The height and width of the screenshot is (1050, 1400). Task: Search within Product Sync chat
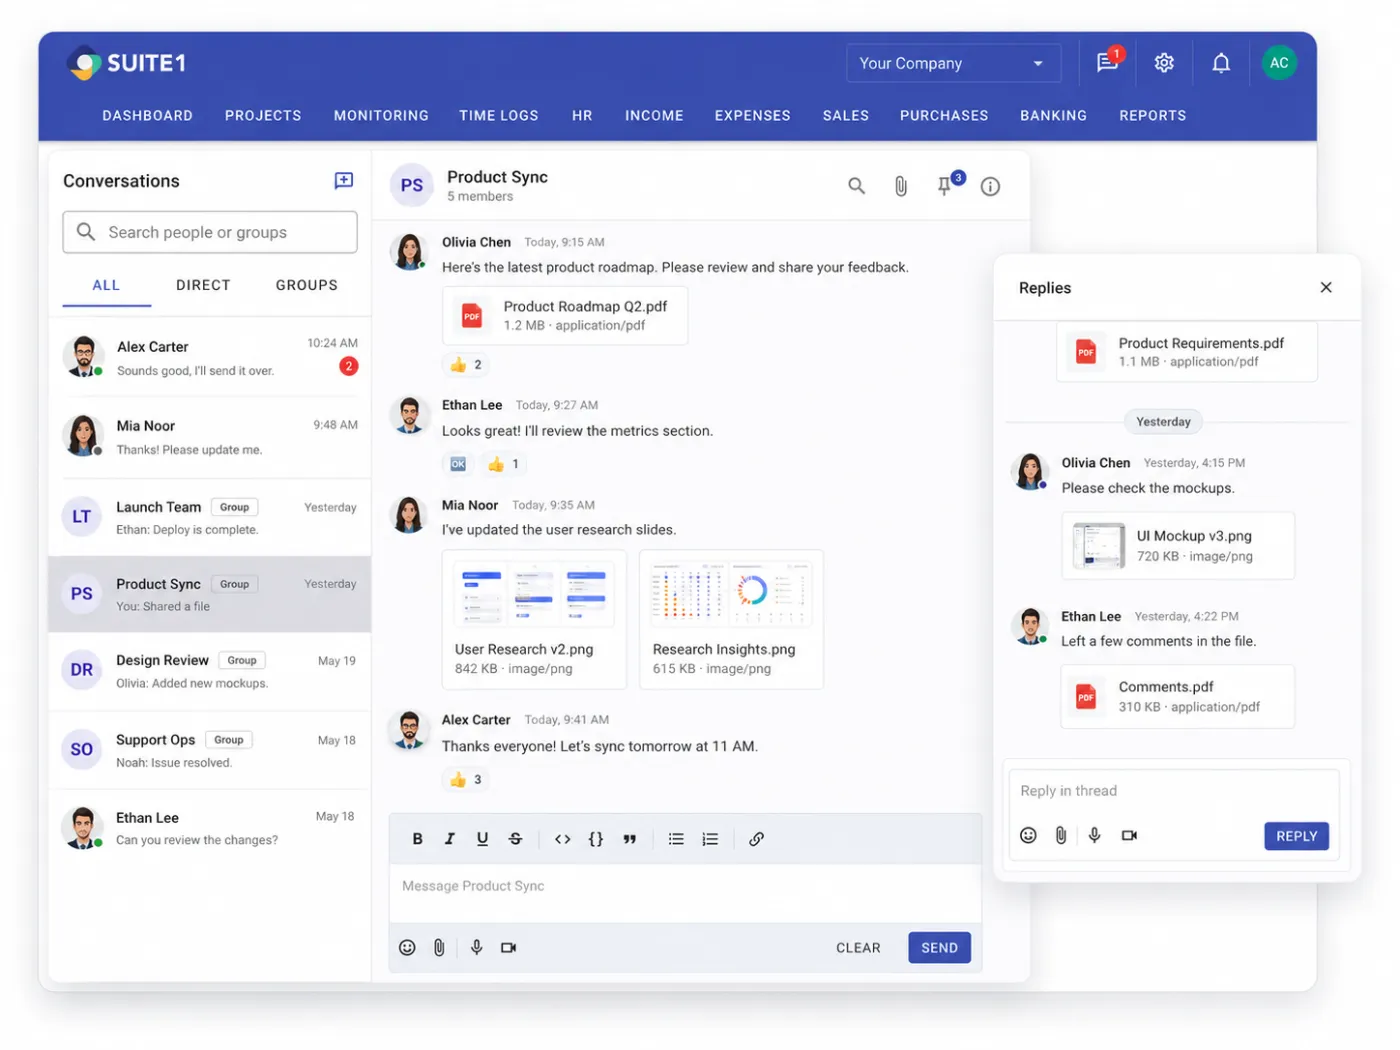pos(856,186)
